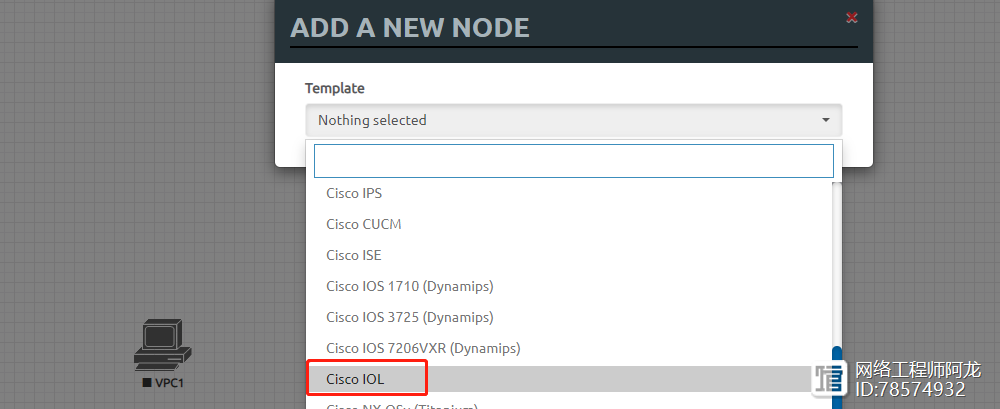
Task: Click the Template field label
Action: (x=334, y=88)
